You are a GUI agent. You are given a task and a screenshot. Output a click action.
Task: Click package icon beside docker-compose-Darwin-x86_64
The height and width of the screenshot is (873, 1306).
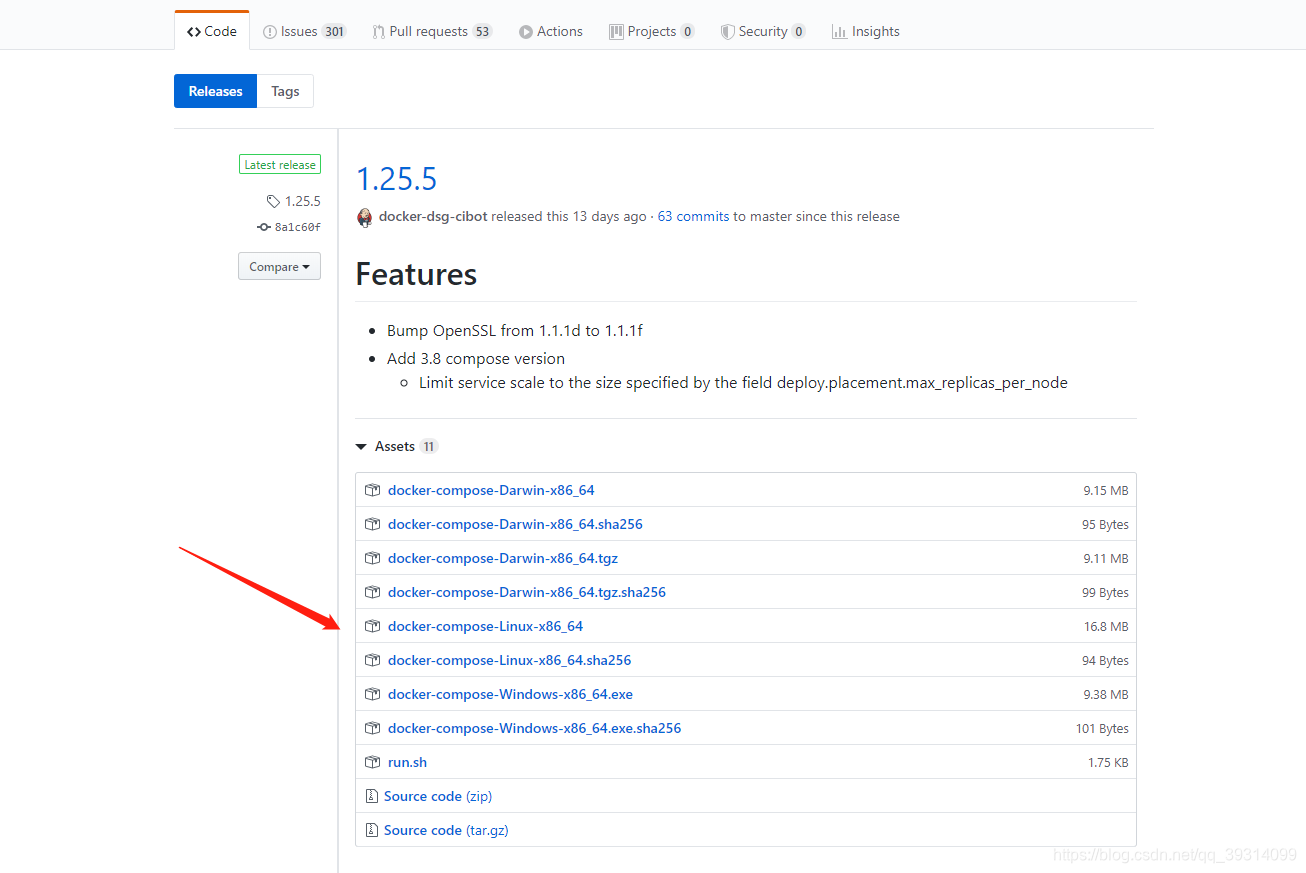372,490
